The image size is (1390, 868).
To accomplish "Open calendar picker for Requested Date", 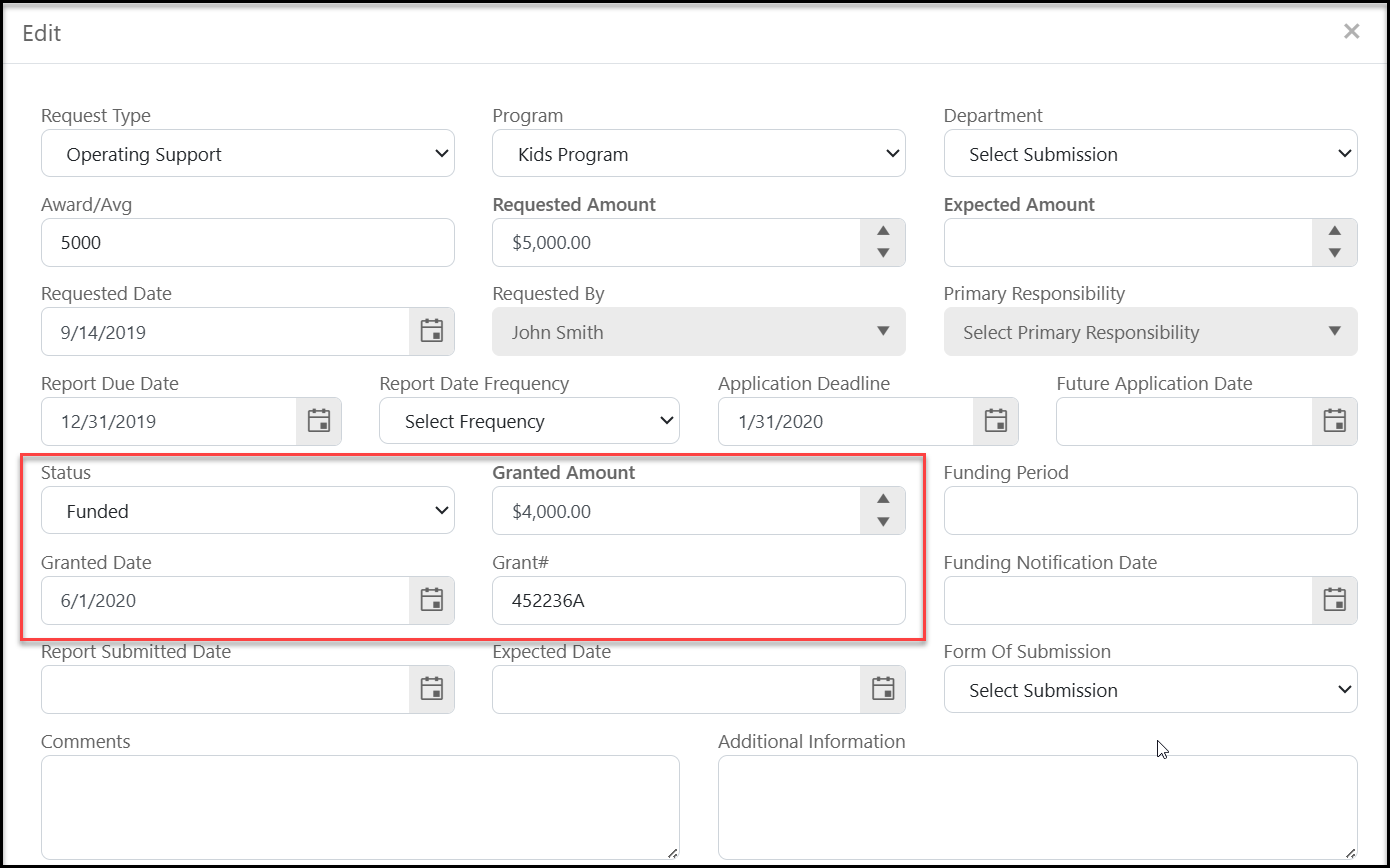I will pos(432,332).
